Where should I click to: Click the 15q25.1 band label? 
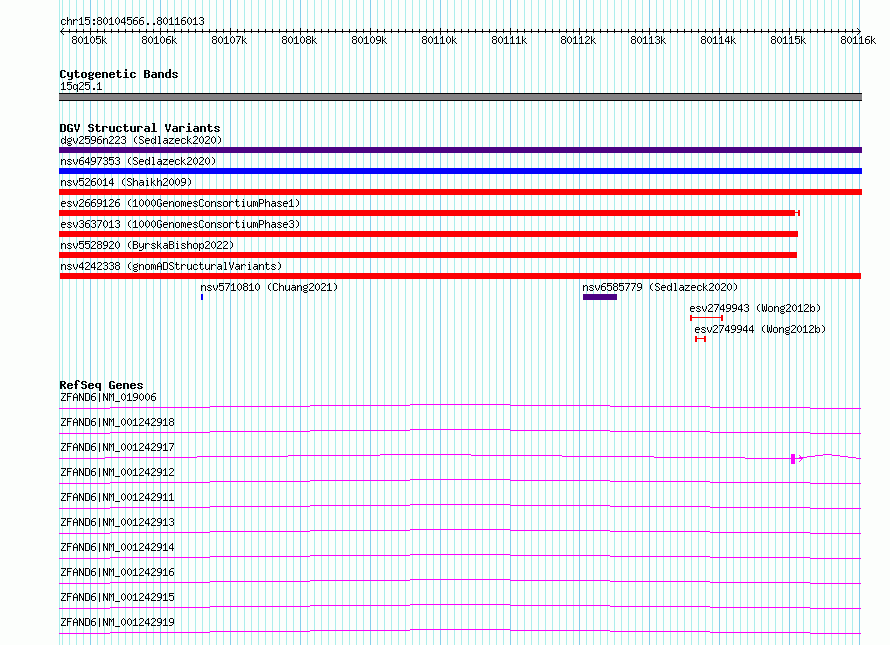81,86
